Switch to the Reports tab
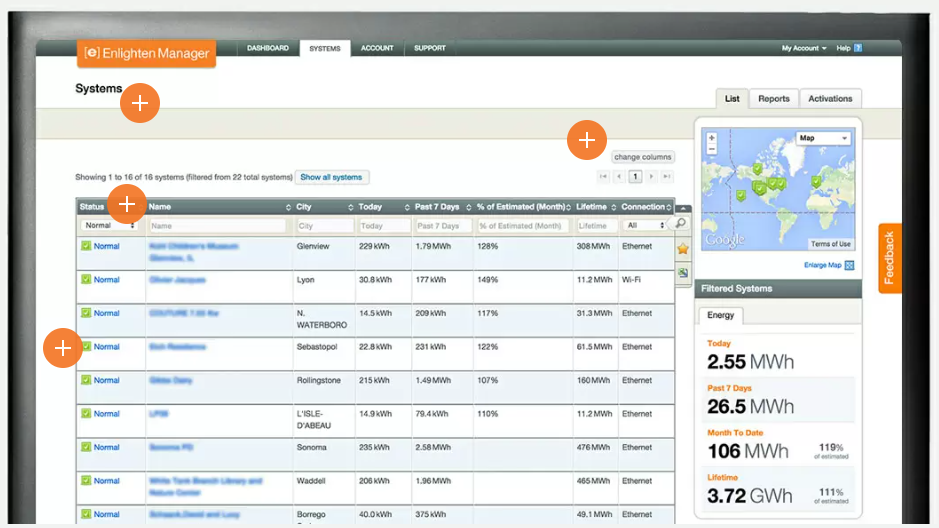939x528 pixels. 774,99
